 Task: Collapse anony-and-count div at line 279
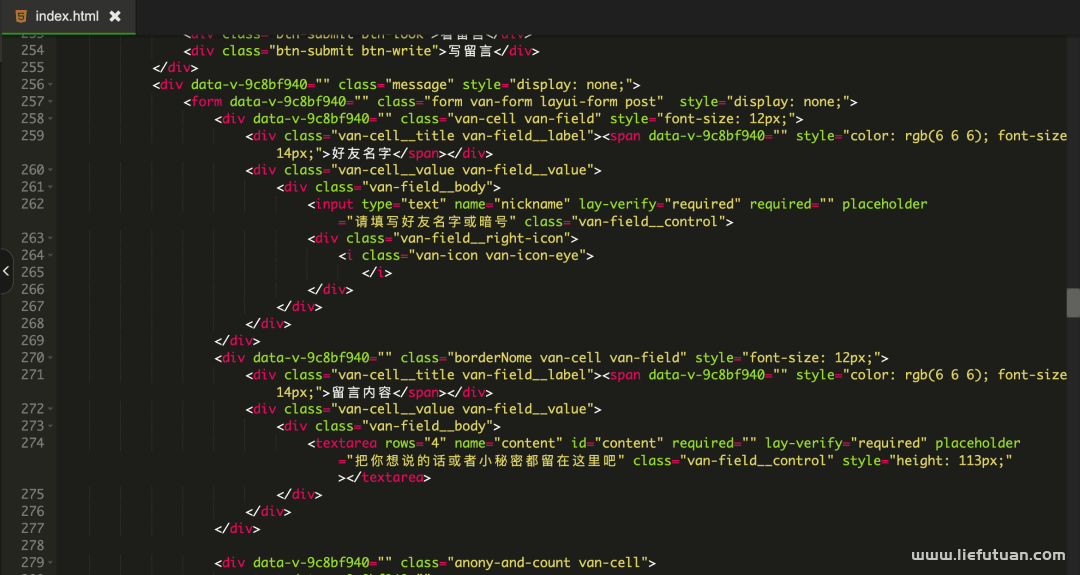coord(51,563)
